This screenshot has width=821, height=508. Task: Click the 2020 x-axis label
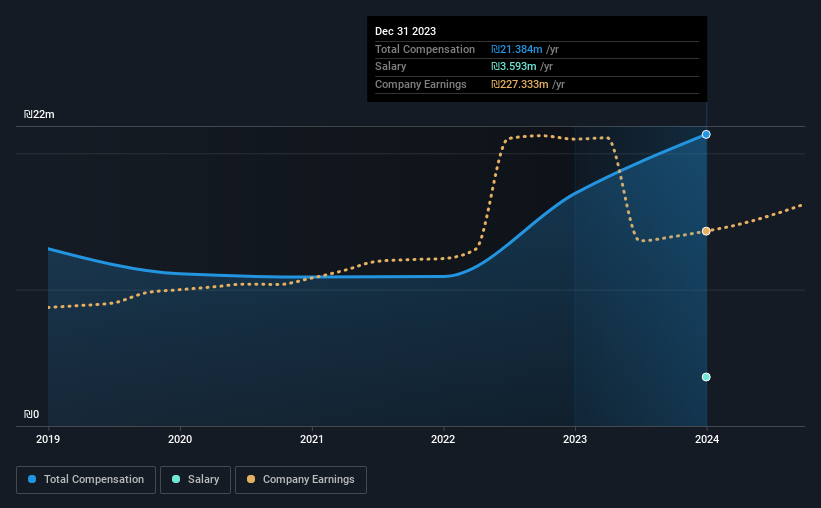(180, 439)
